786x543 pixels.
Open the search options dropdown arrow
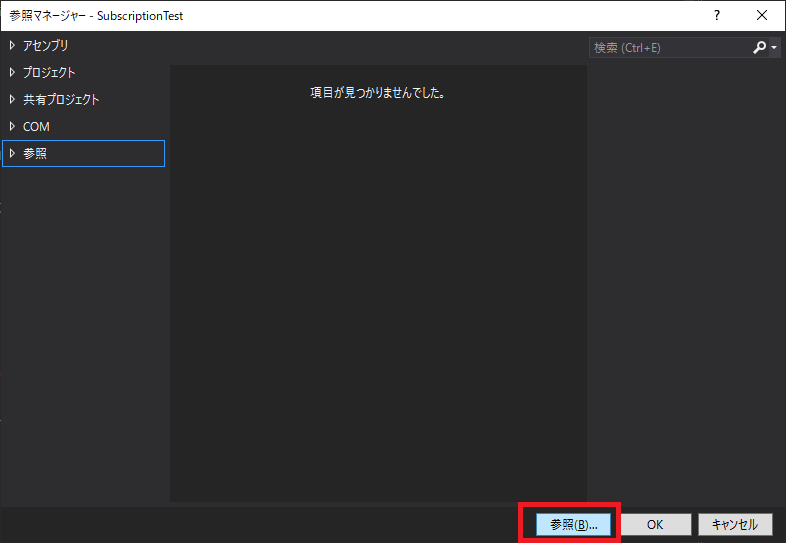[x=774, y=48]
